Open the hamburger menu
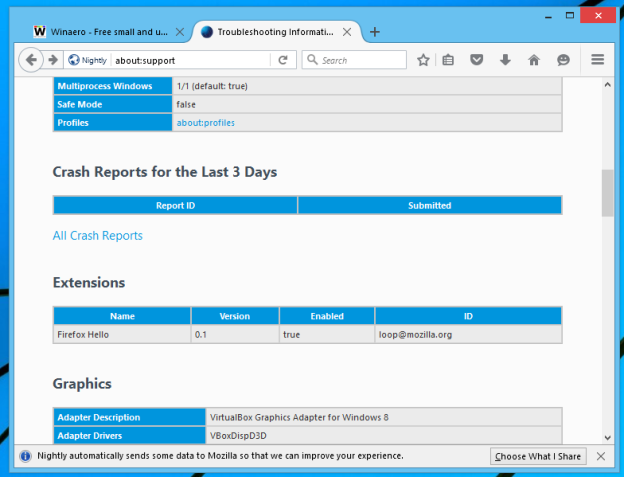The image size is (624, 477). [x=598, y=60]
